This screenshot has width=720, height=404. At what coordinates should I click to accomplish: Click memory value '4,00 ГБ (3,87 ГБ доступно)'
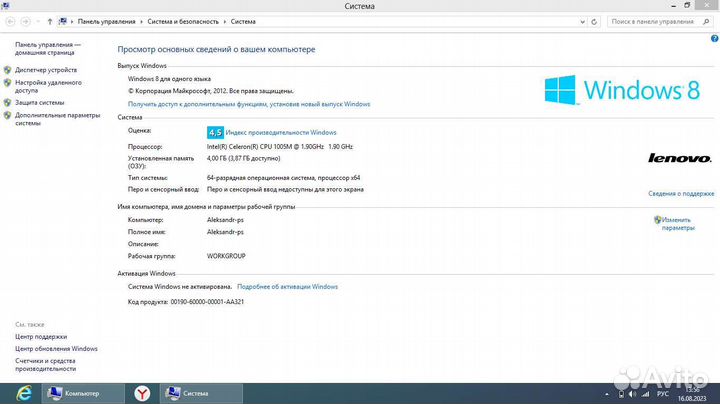click(243, 158)
